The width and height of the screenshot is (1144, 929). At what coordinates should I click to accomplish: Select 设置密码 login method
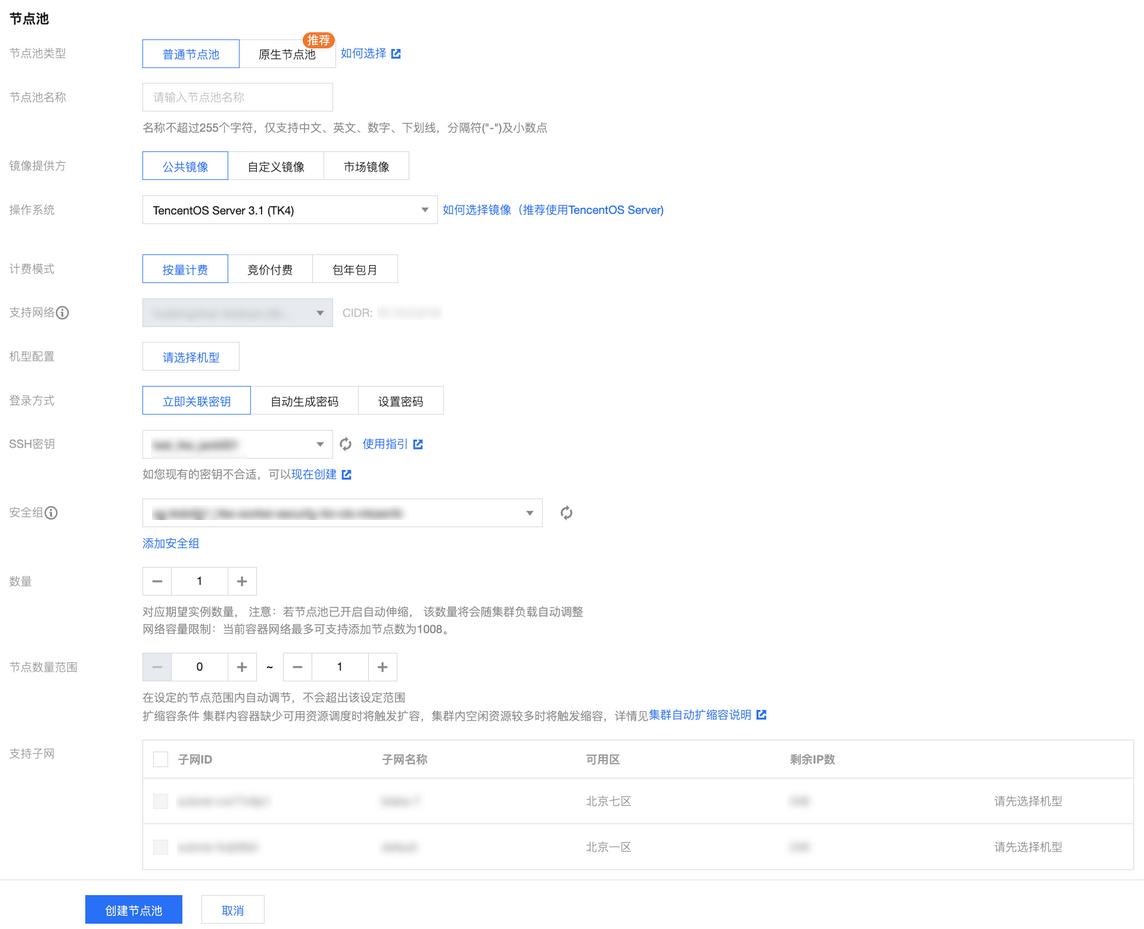click(x=401, y=401)
